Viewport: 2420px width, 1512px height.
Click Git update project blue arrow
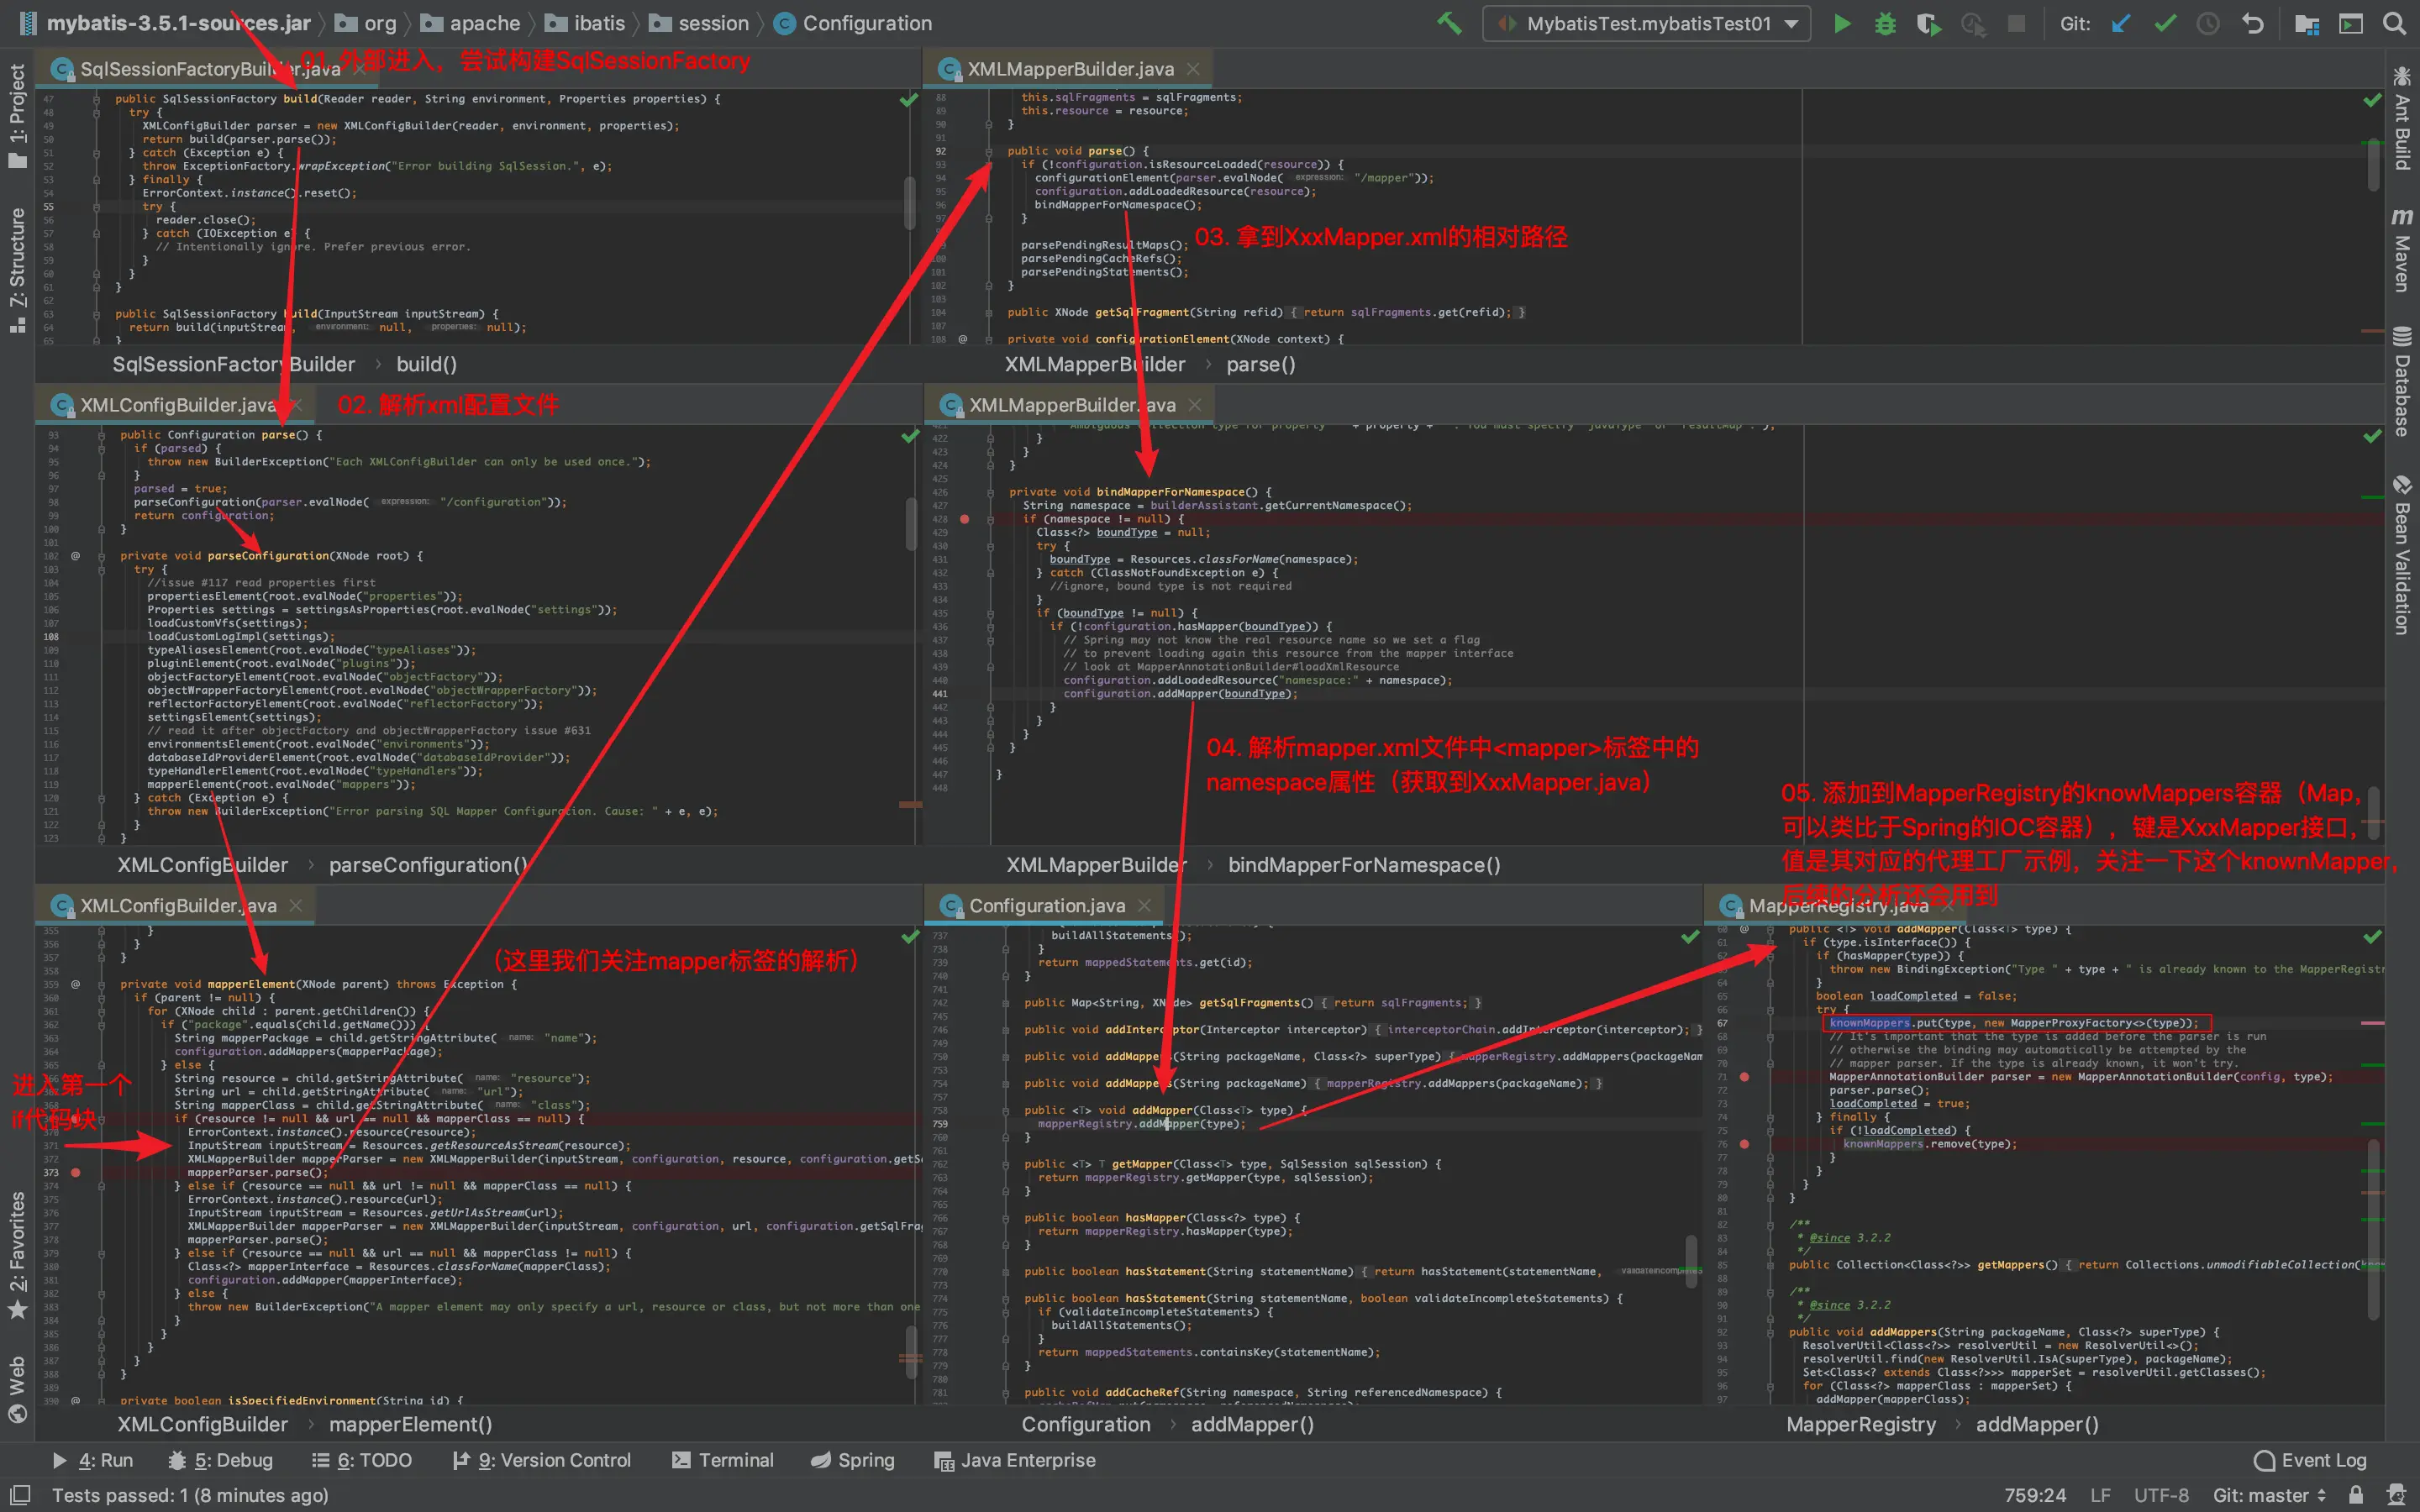coord(2121,23)
